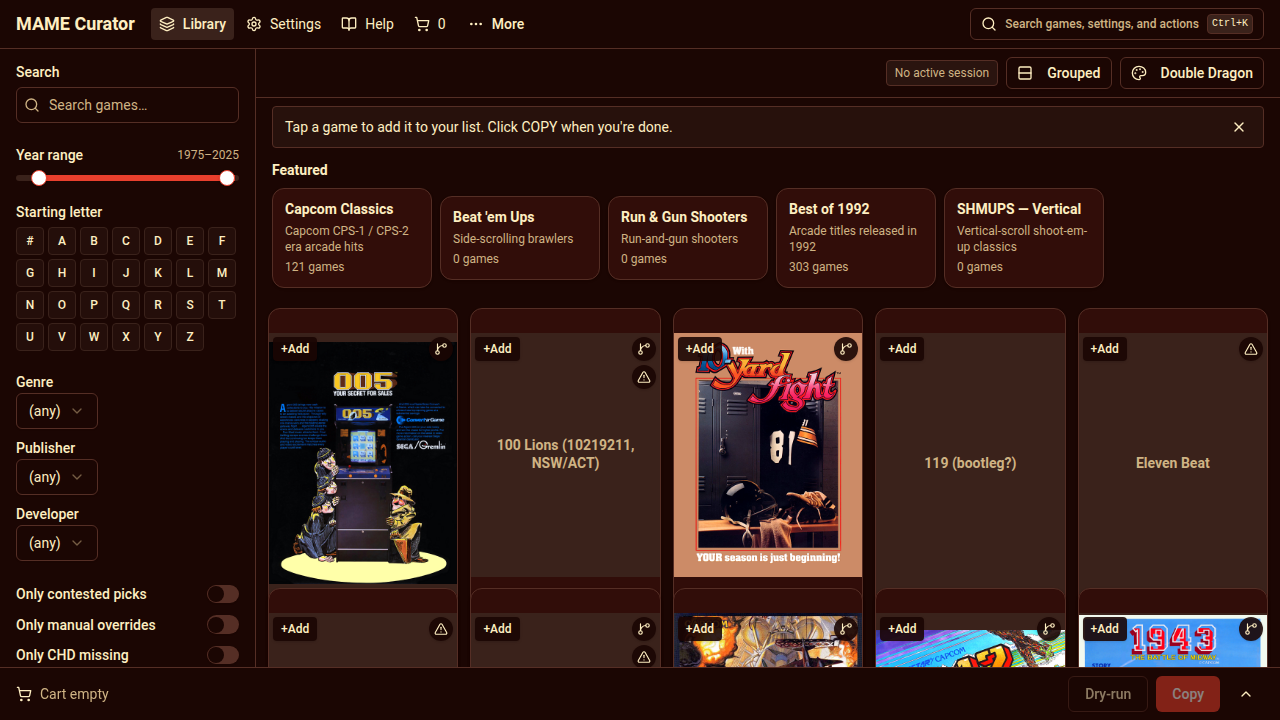The image size is (1280, 720).
Task: Click the branch icon on 10-Yard Fight card
Action: 846,349
